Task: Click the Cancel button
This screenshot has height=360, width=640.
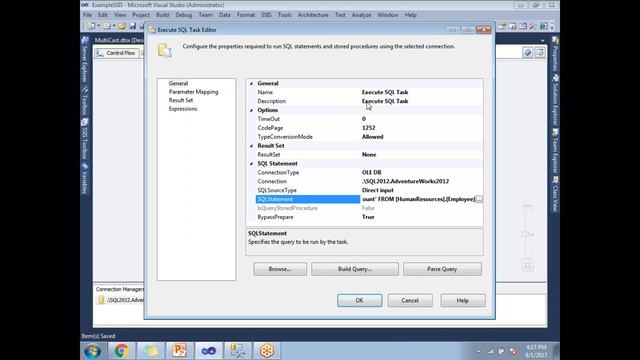Action: tap(410, 300)
